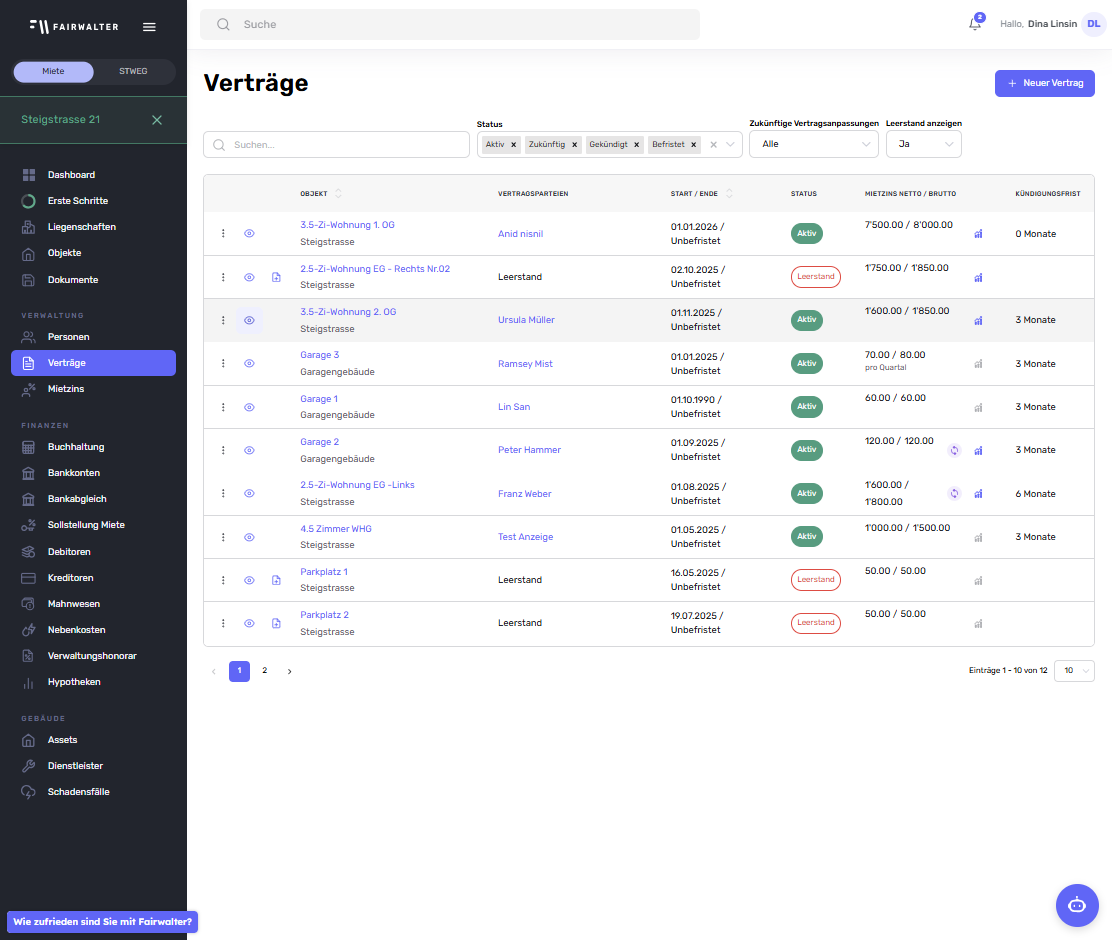Image resolution: width=1112 pixels, height=940 pixels.
Task: Click the notification bell icon
Action: (x=975, y=24)
